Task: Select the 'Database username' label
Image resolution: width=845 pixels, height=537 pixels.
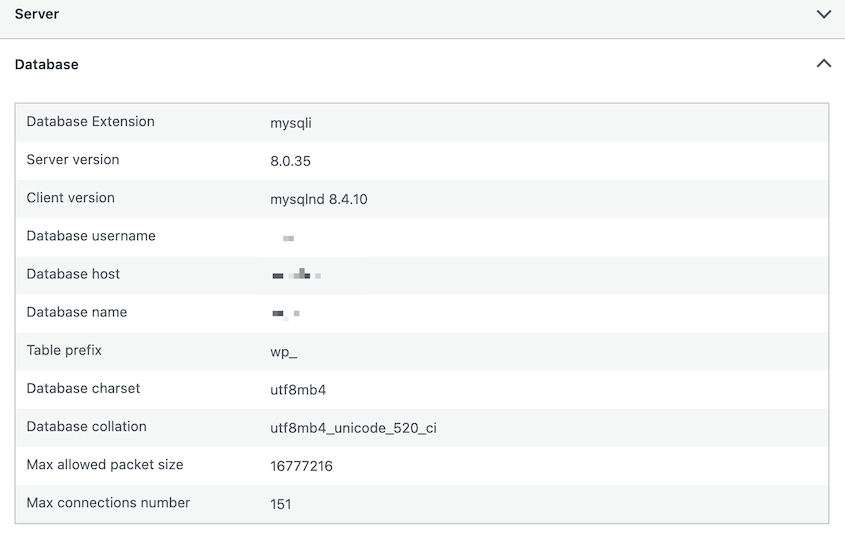Action: 91,236
